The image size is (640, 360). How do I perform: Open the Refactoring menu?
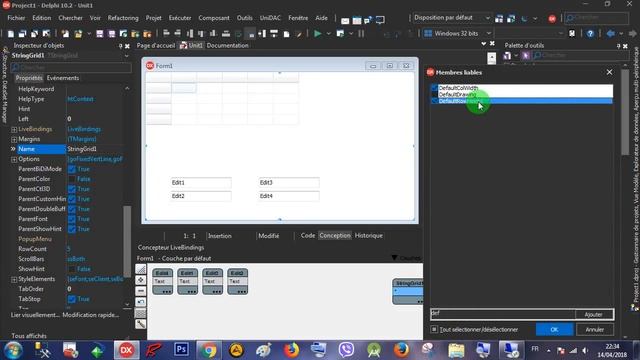123,18
